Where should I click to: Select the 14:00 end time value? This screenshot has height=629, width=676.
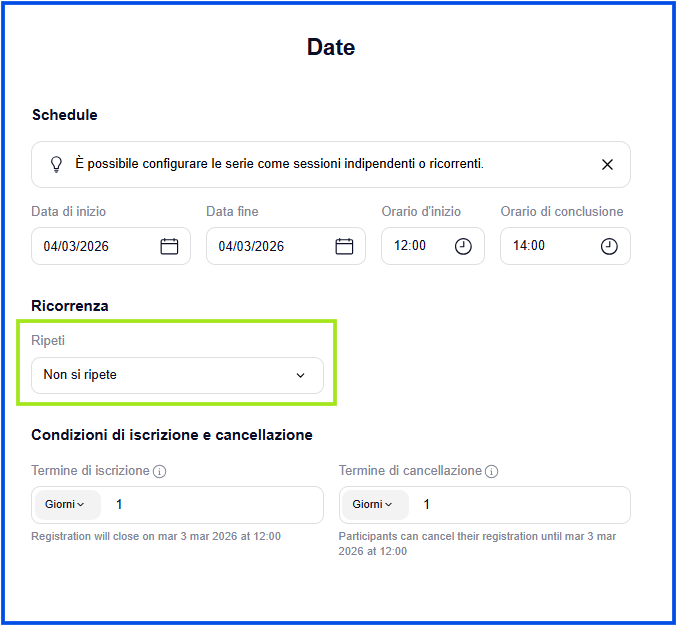528,246
